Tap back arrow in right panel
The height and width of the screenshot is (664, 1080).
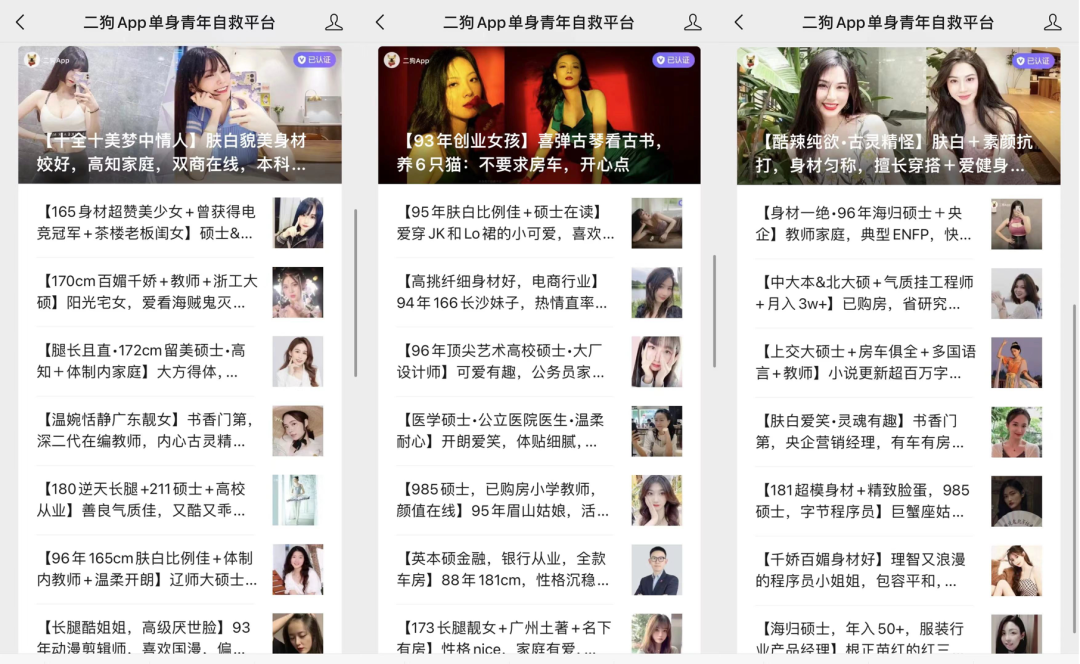[739, 22]
